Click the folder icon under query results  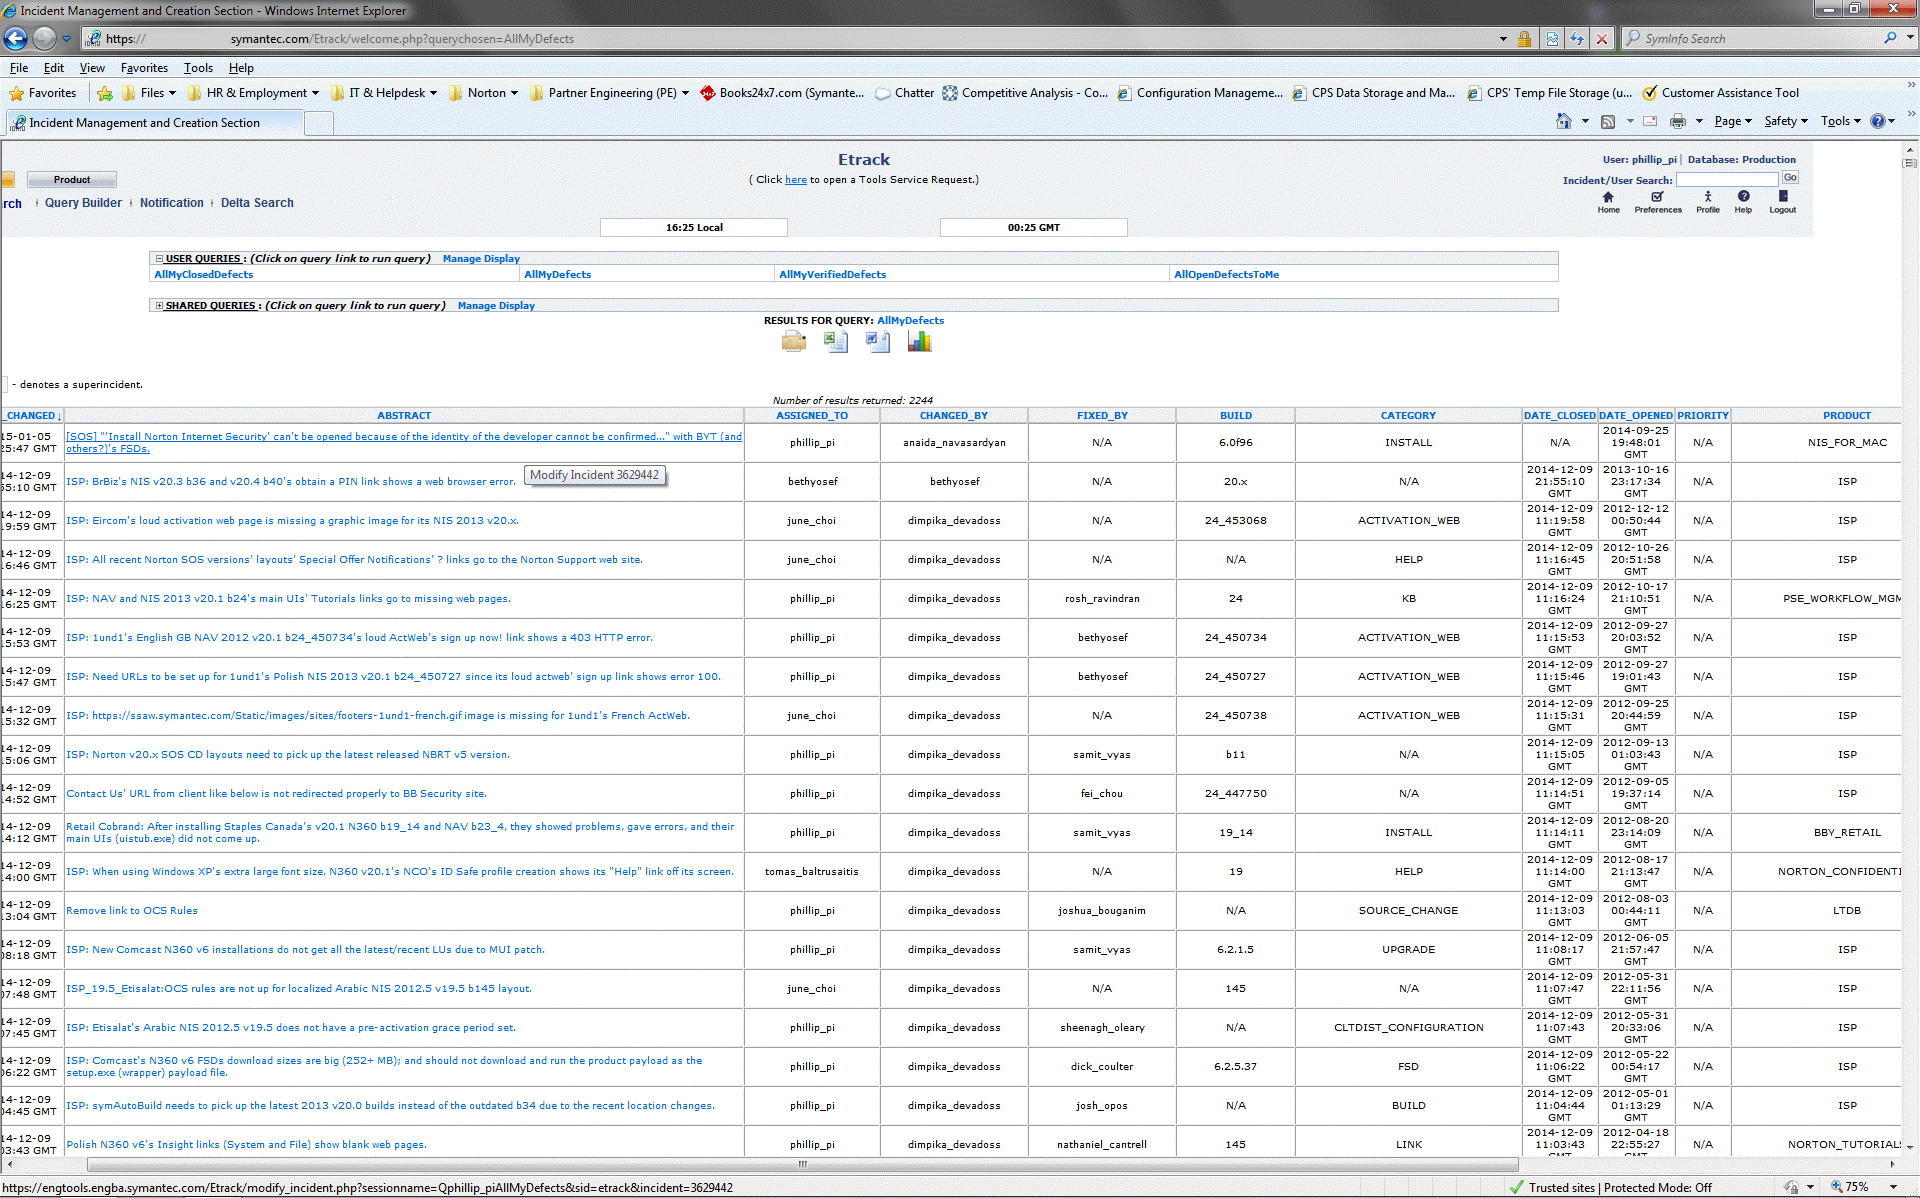point(794,342)
